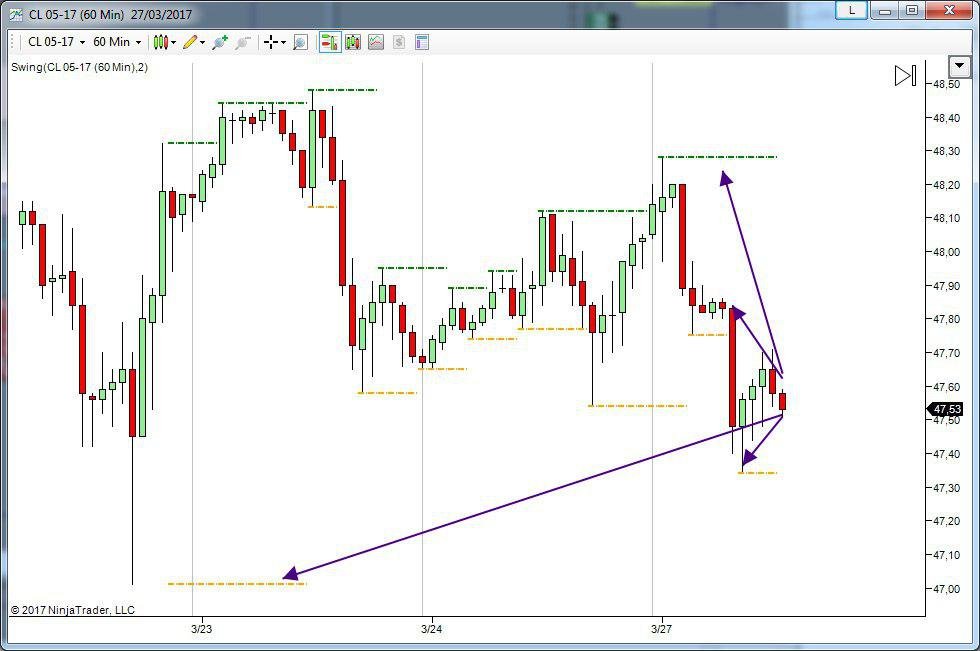Click the current price marker 47,53
This screenshot has width=980, height=651.
[x=947, y=409]
